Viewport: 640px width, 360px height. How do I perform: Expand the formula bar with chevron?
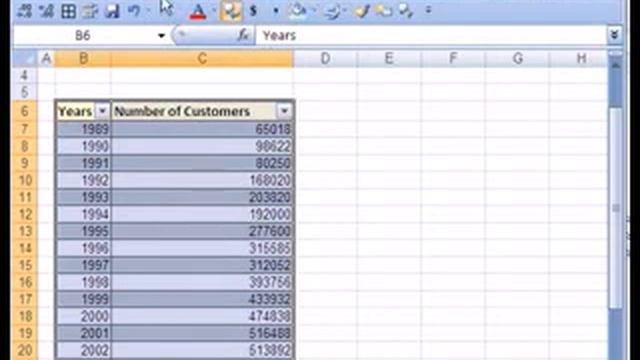tap(615, 36)
